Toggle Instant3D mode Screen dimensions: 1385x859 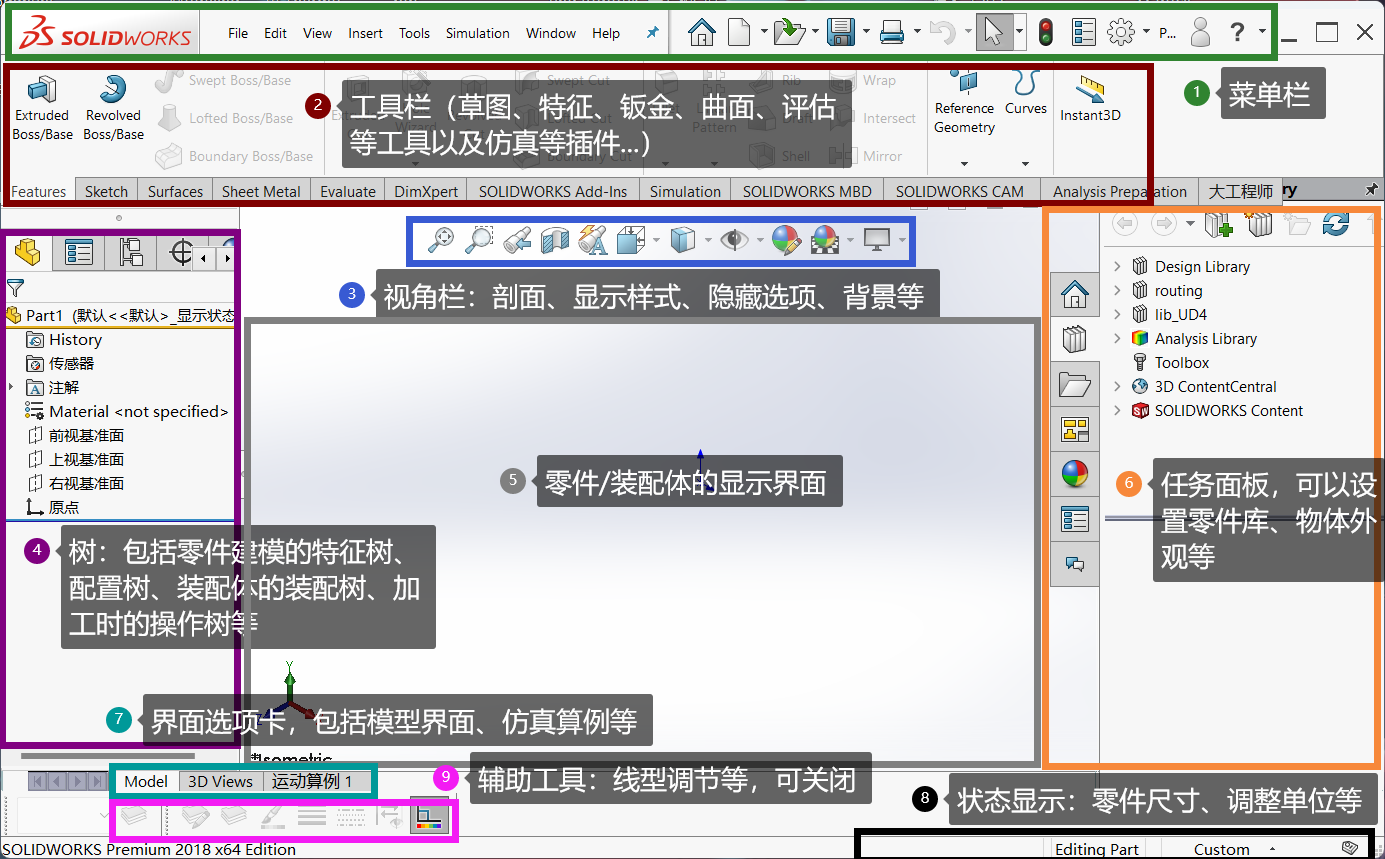coord(1090,98)
